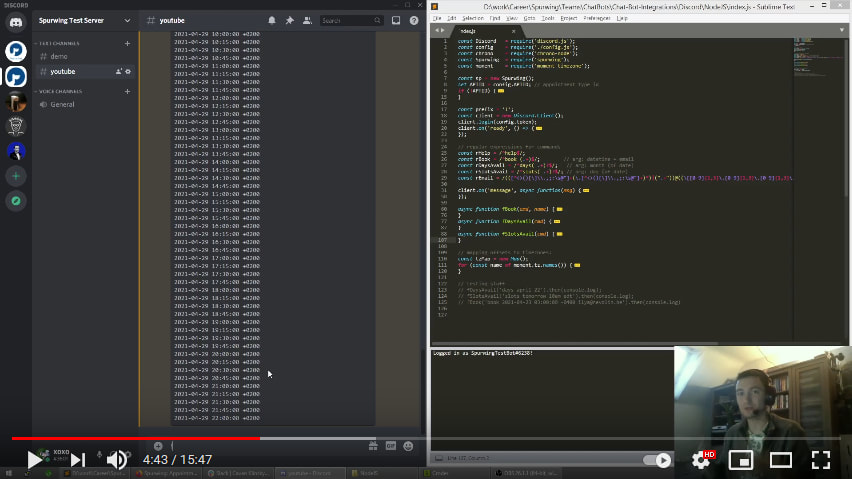Open pinned messages in Discord header

[290, 20]
